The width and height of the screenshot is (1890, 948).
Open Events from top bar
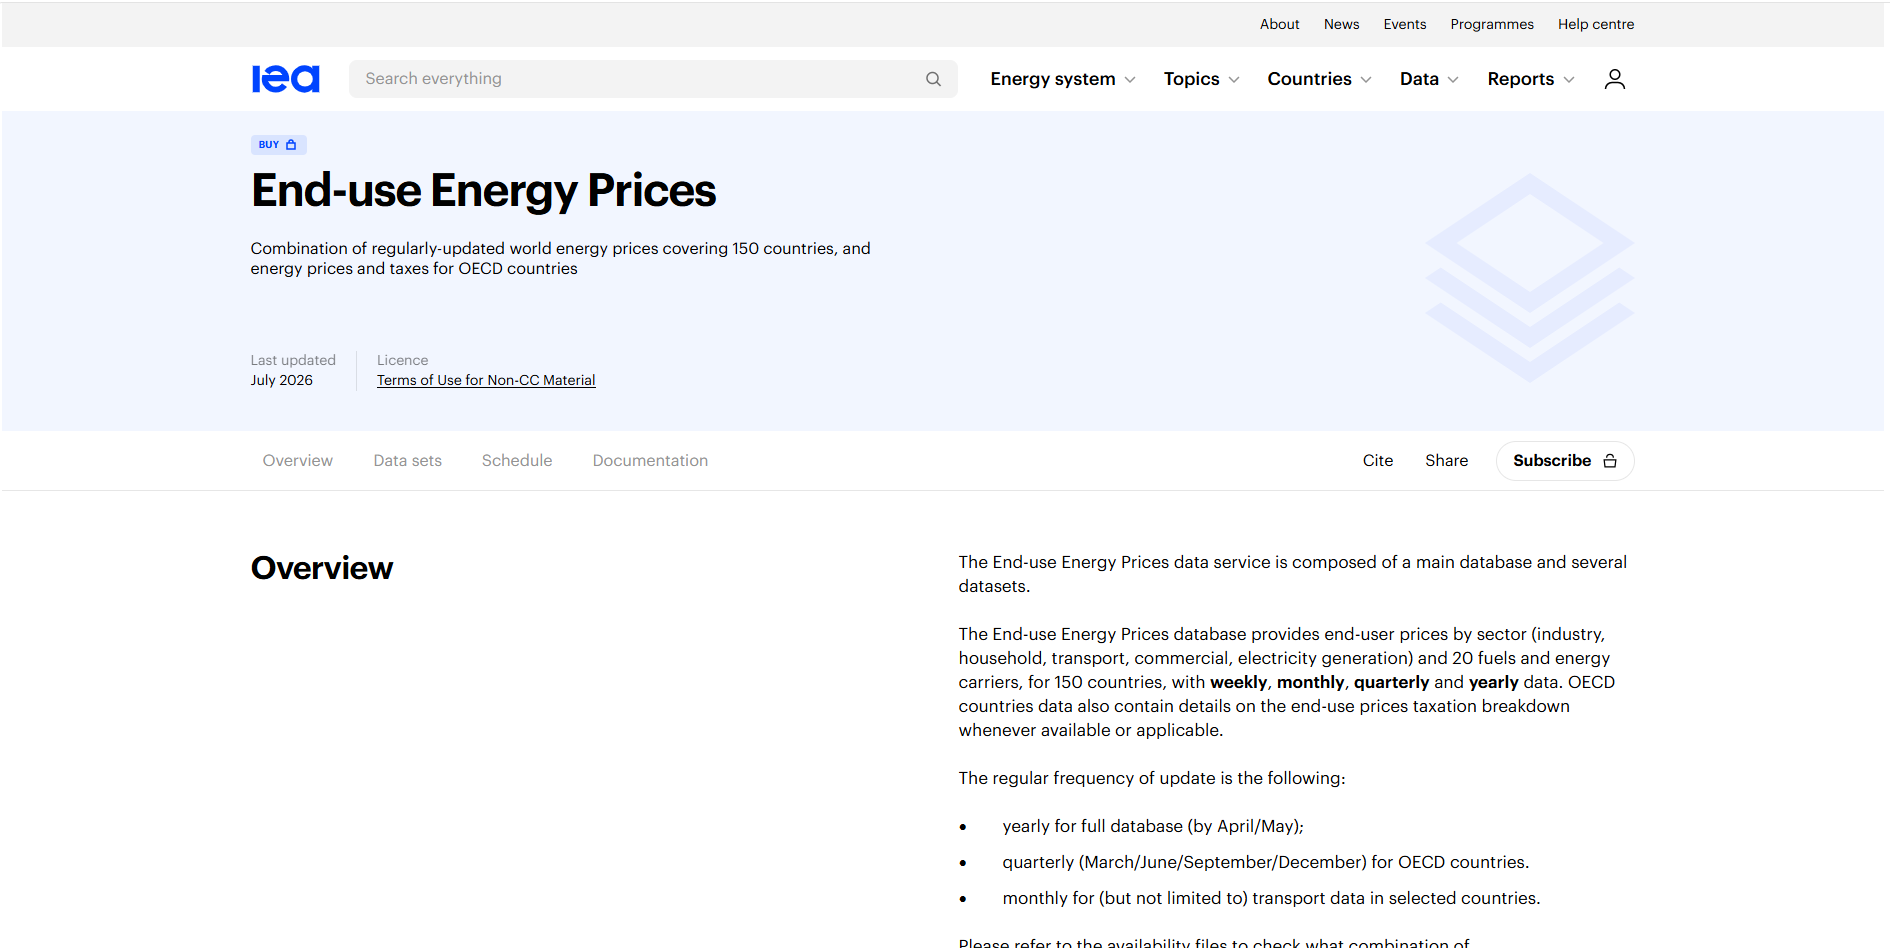(x=1404, y=24)
